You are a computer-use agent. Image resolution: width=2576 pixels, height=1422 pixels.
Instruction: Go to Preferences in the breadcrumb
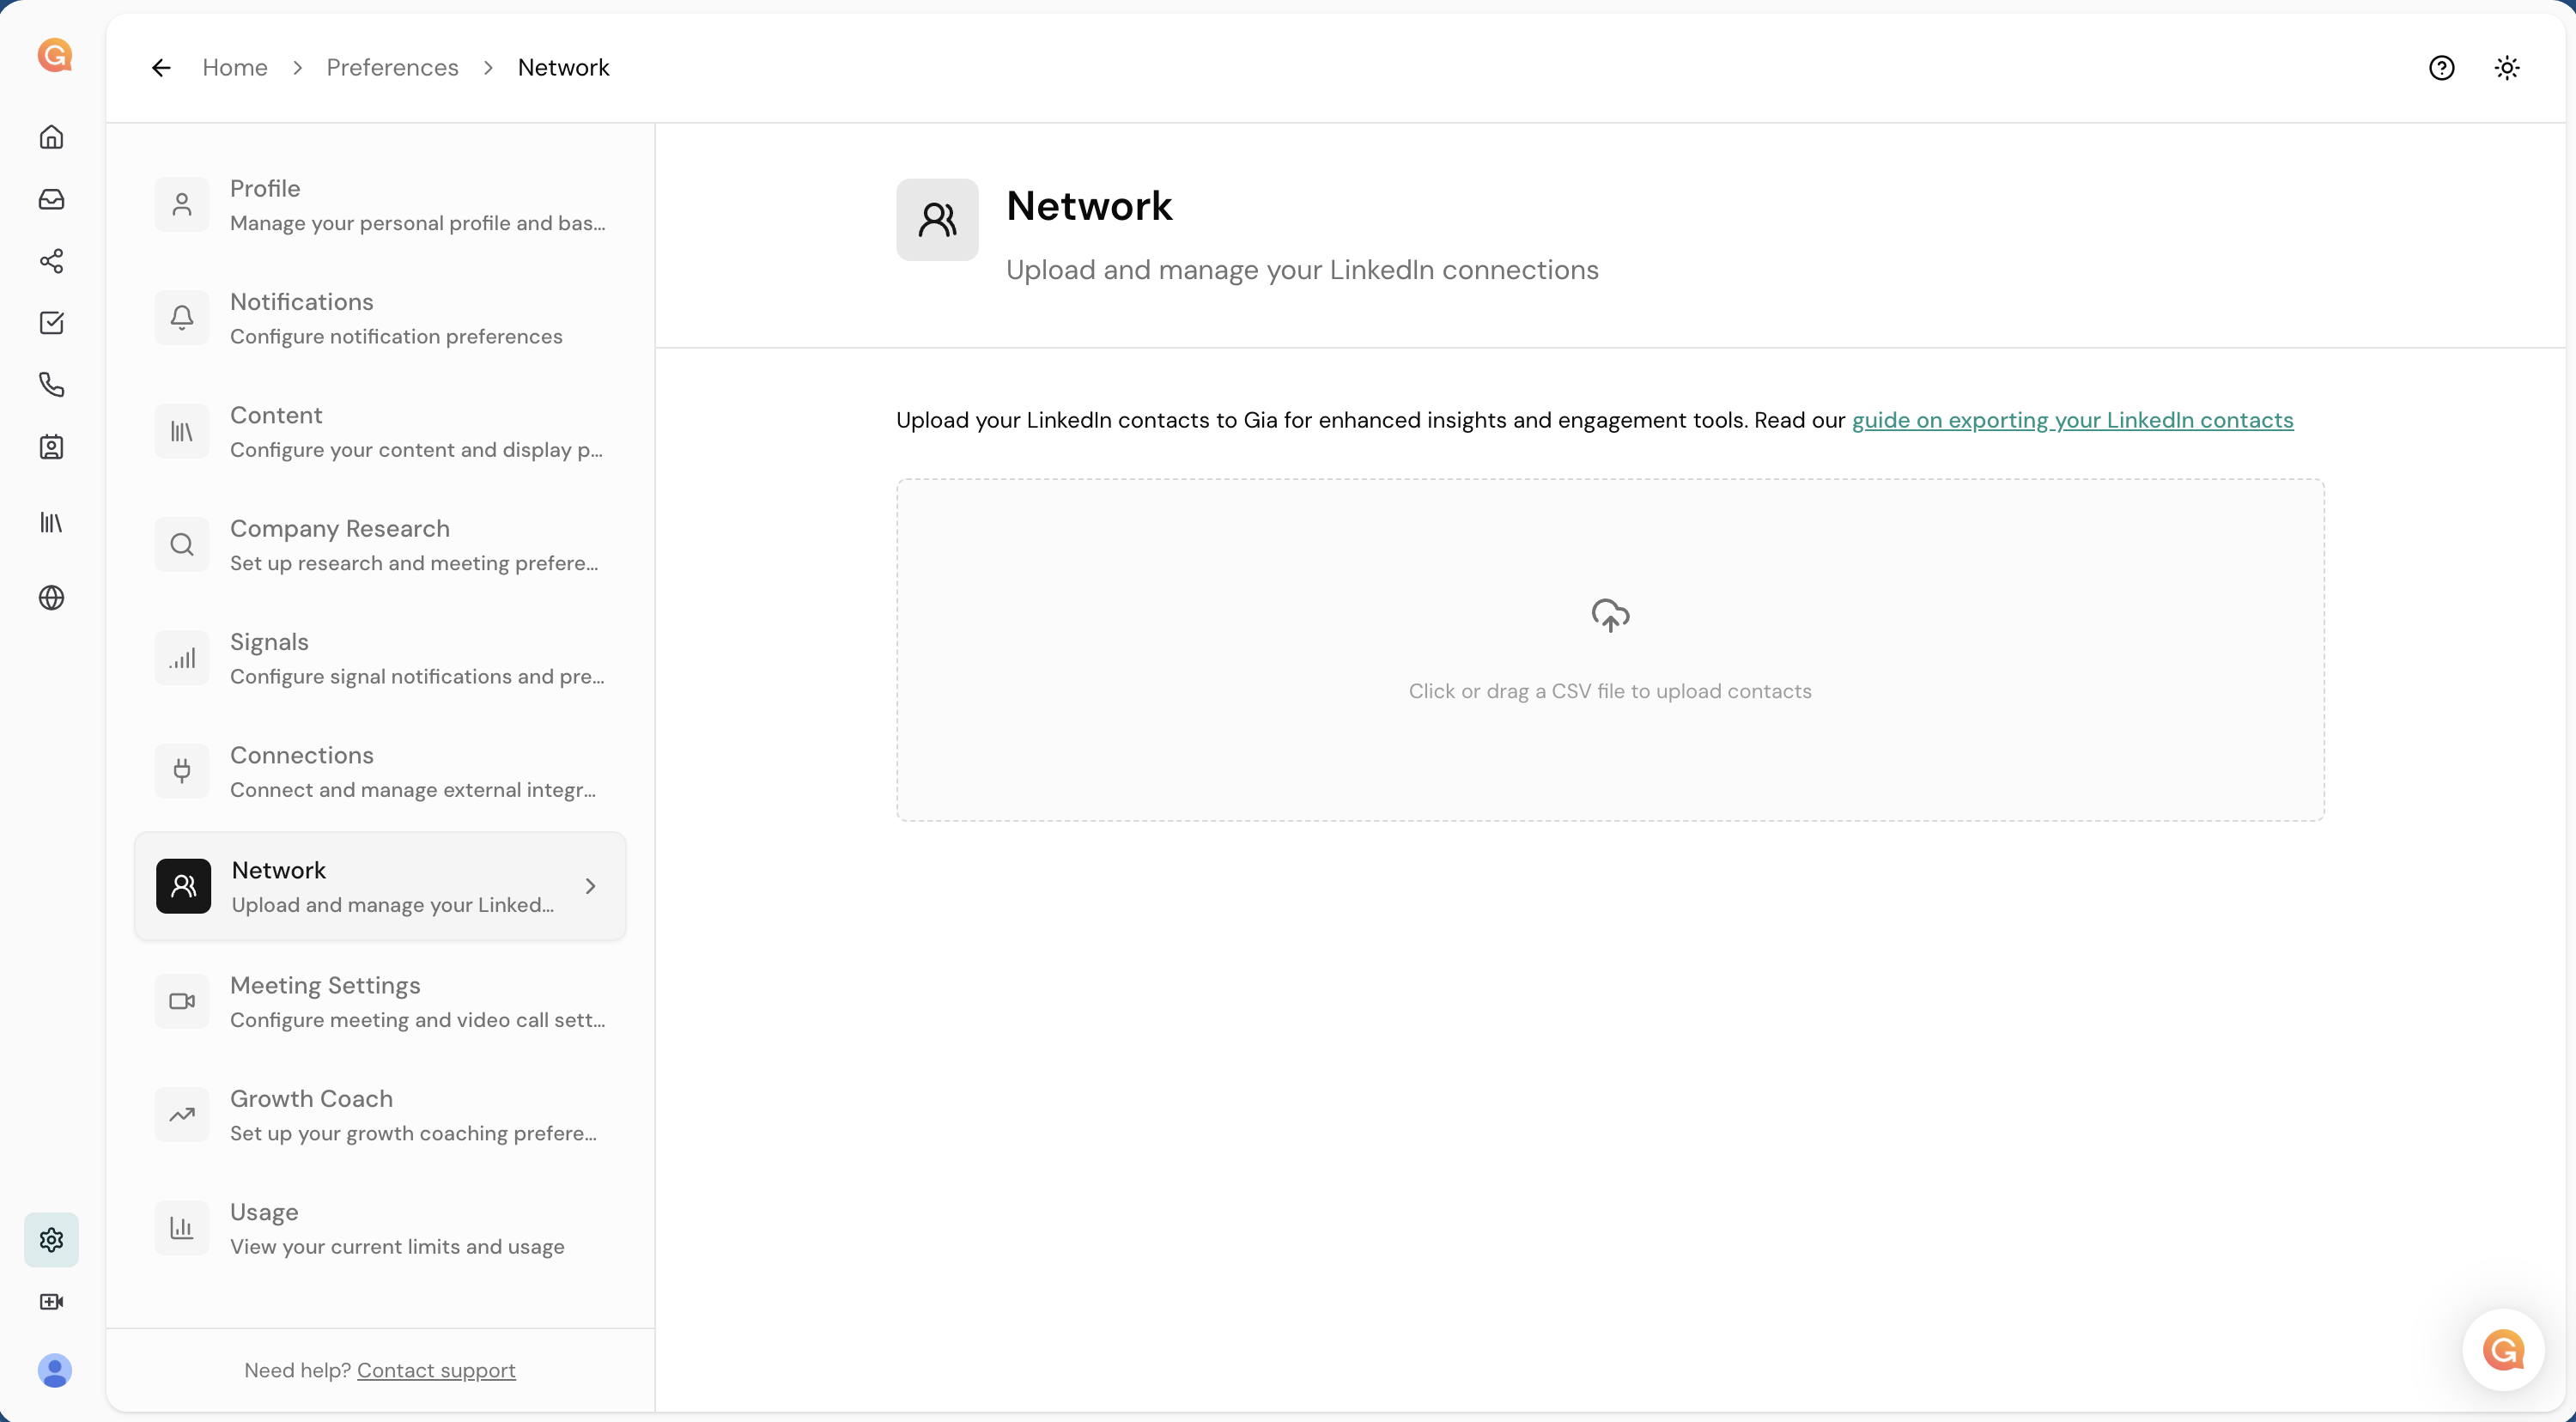pos(392,67)
